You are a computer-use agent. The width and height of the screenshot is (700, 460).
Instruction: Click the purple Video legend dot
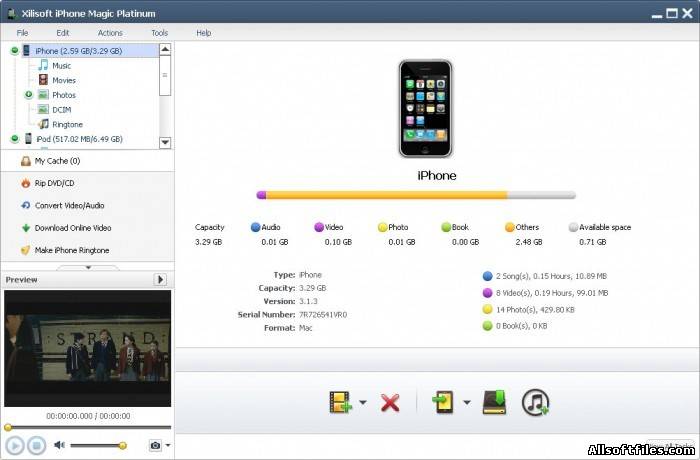click(x=319, y=227)
